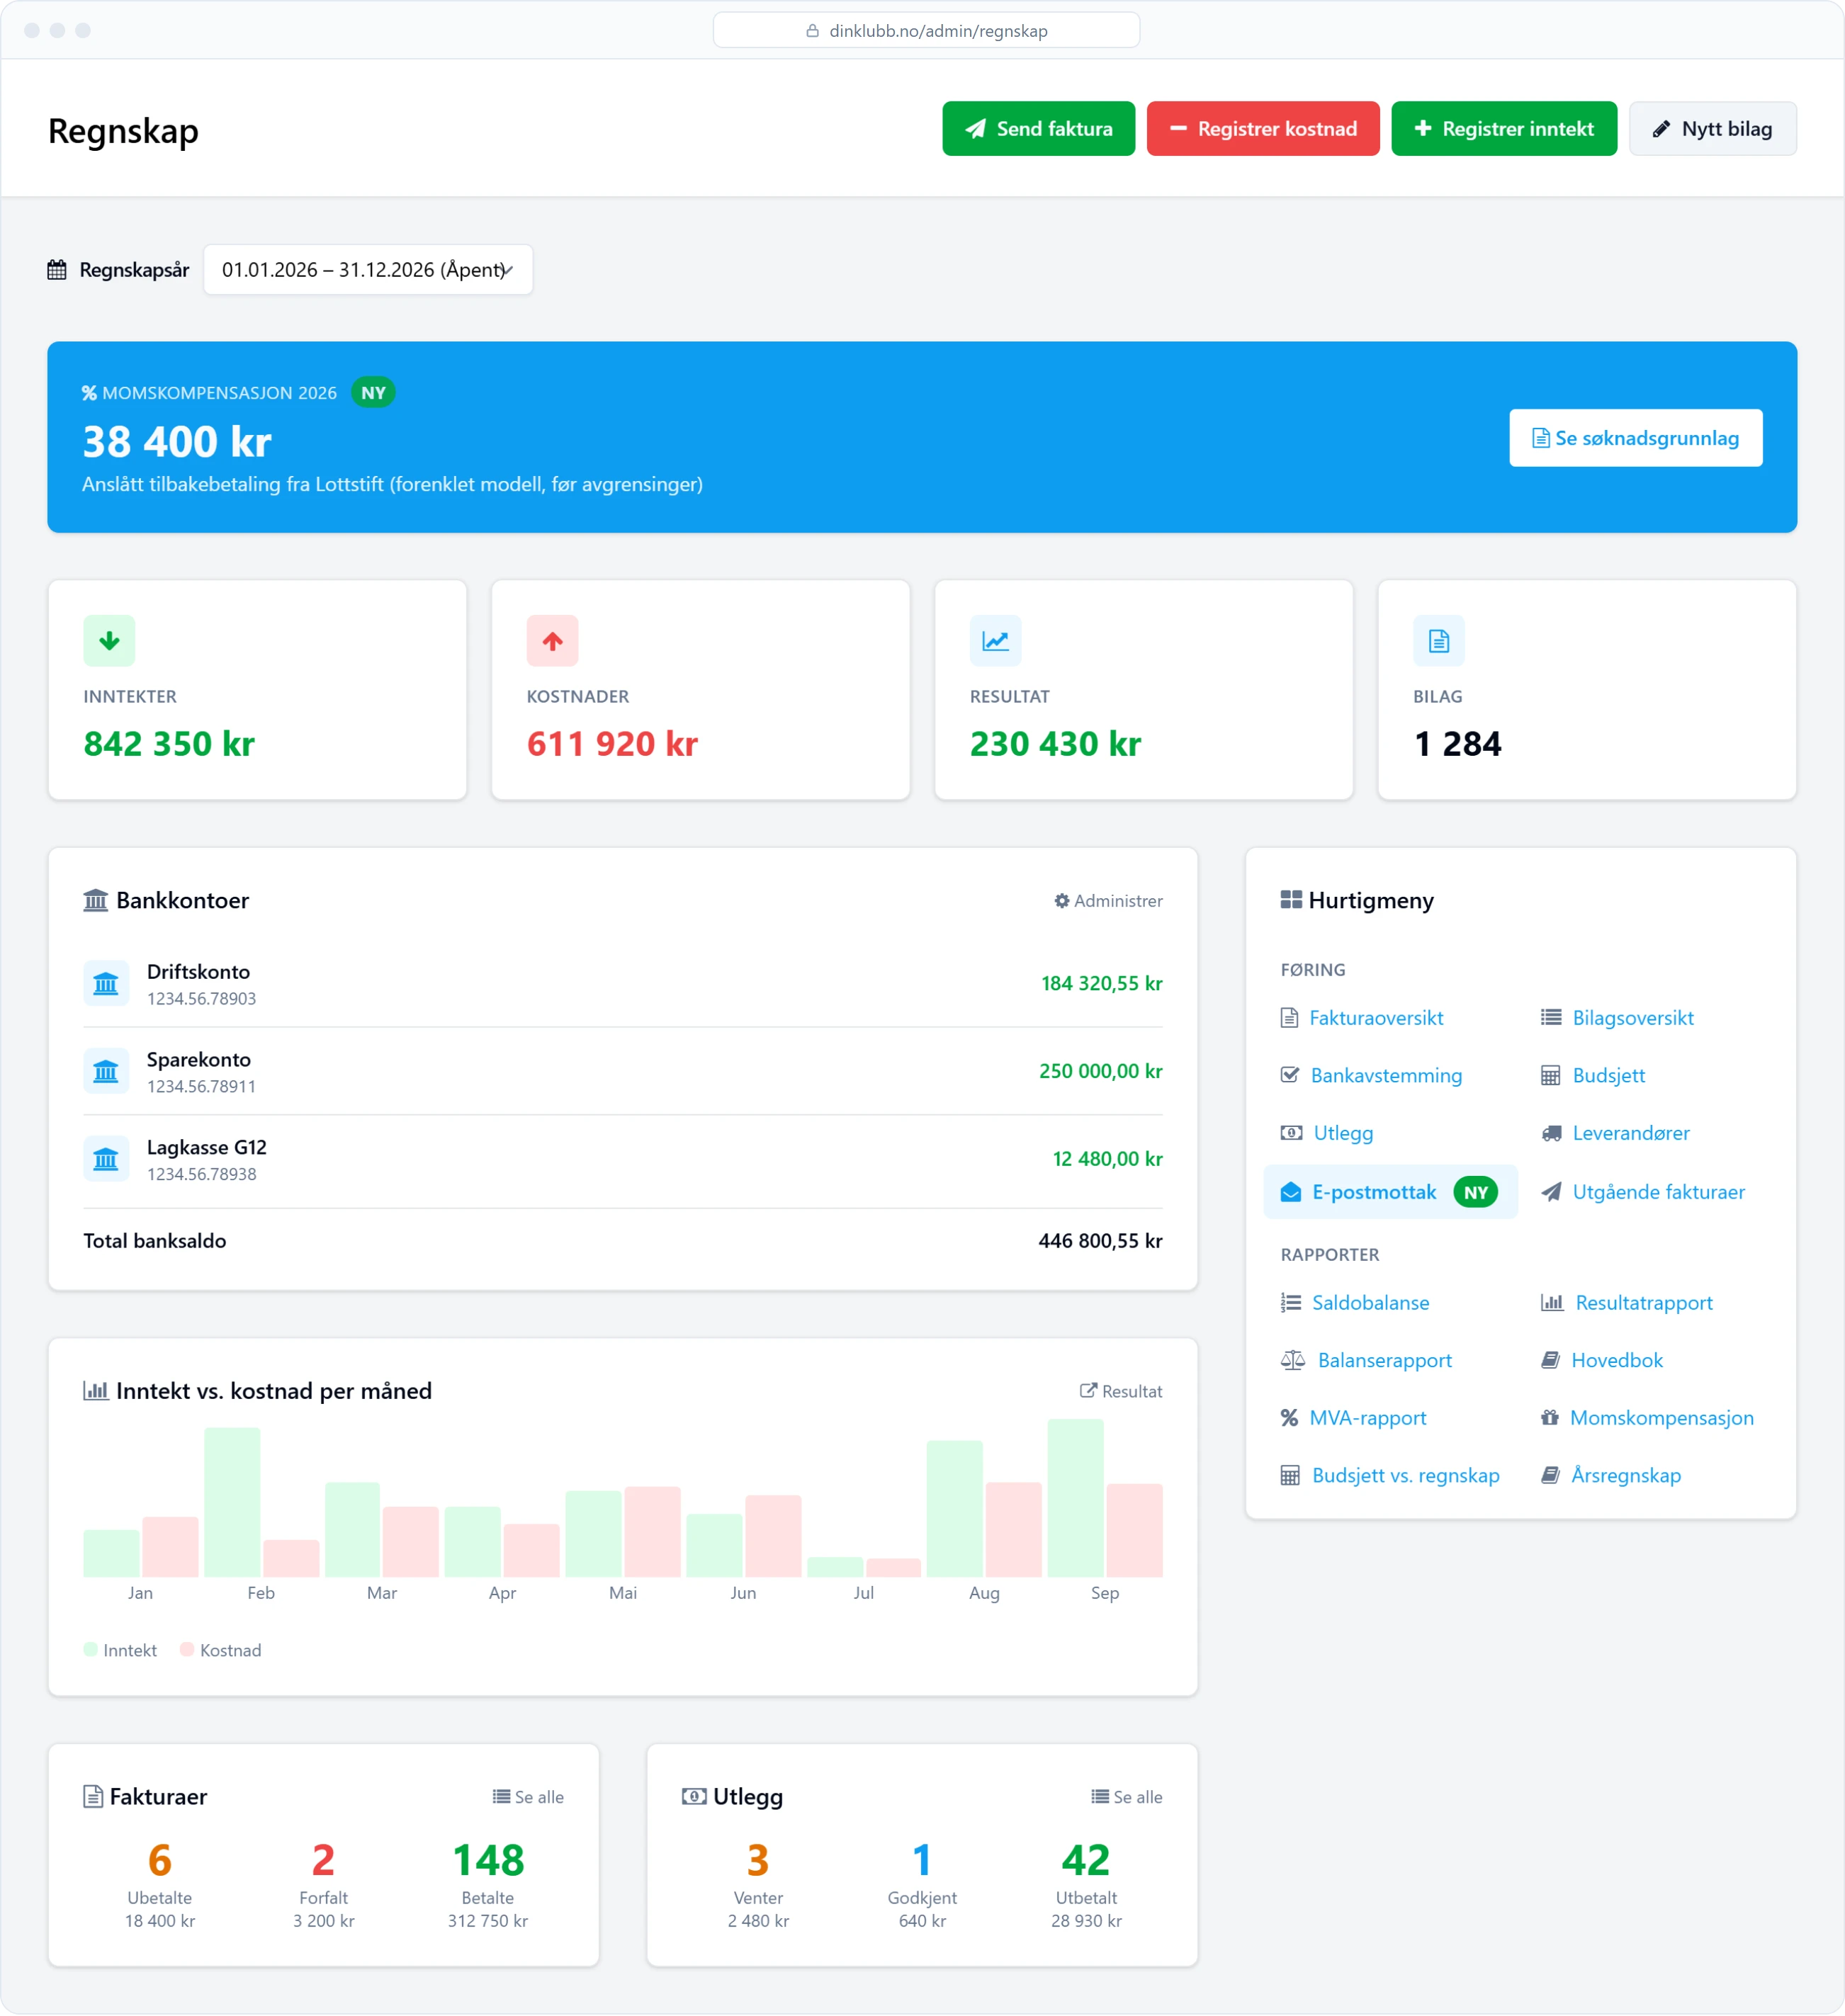Click the Utgående fakturaer paper-plane icon
This screenshot has height=2016, width=1845.
point(1551,1192)
